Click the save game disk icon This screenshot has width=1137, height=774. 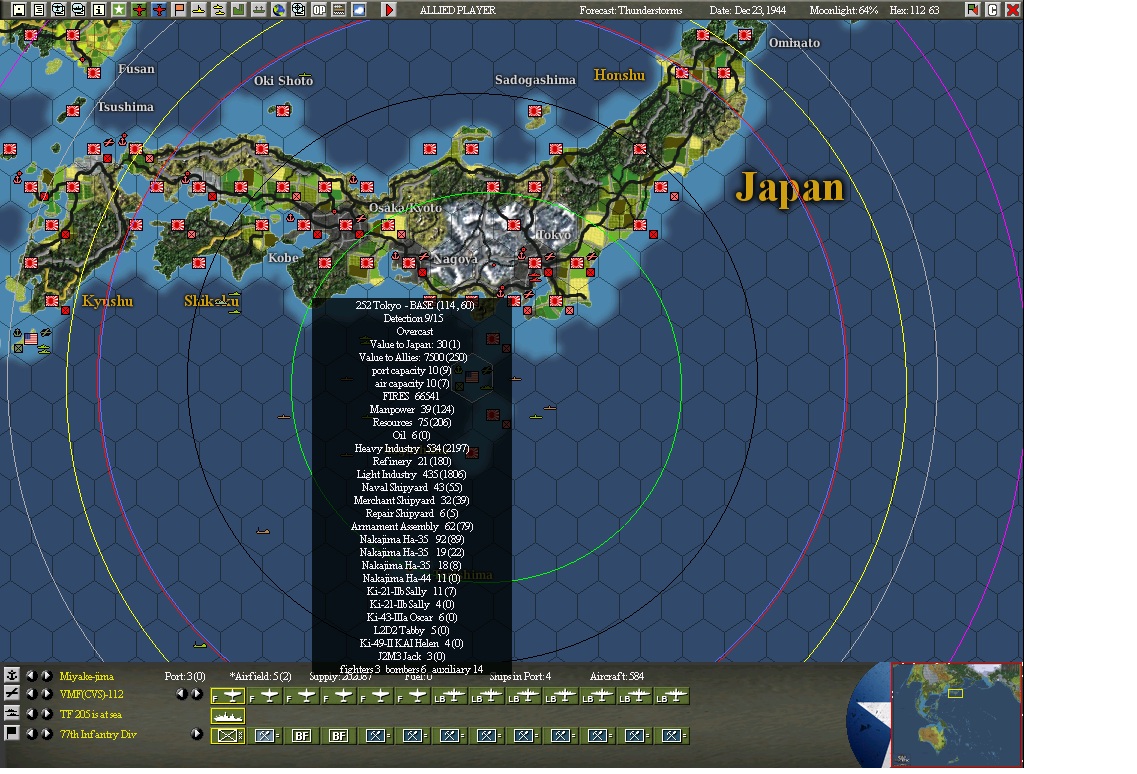(x=19, y=9)
